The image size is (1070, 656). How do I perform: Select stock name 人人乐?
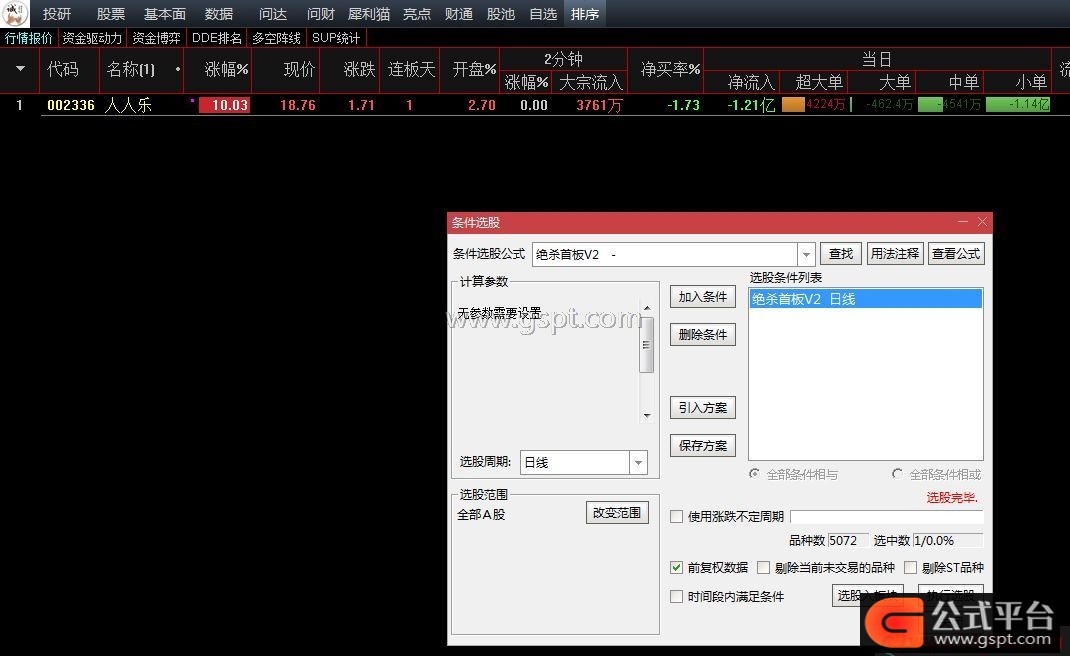pos(128,105)
